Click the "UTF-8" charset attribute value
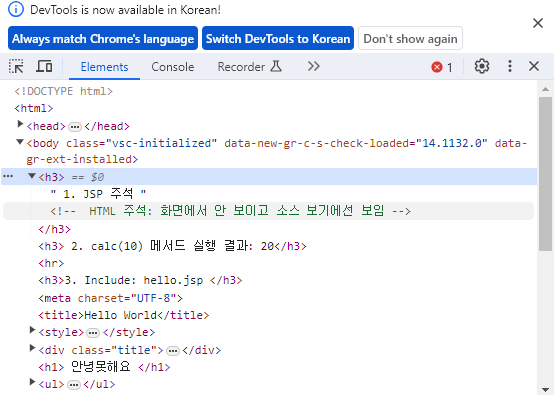554x395 pixels. 153,298
